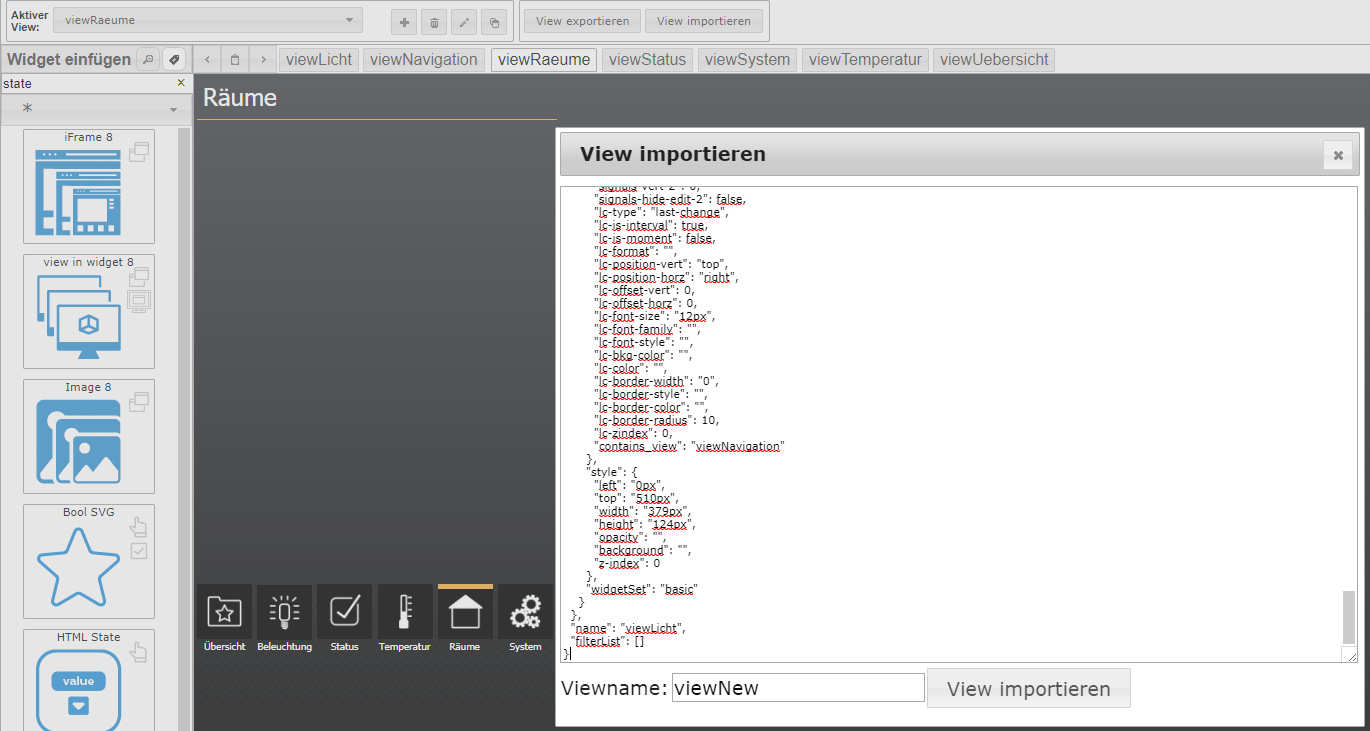
Task: Clear the state widget filter
Action: 181,83
